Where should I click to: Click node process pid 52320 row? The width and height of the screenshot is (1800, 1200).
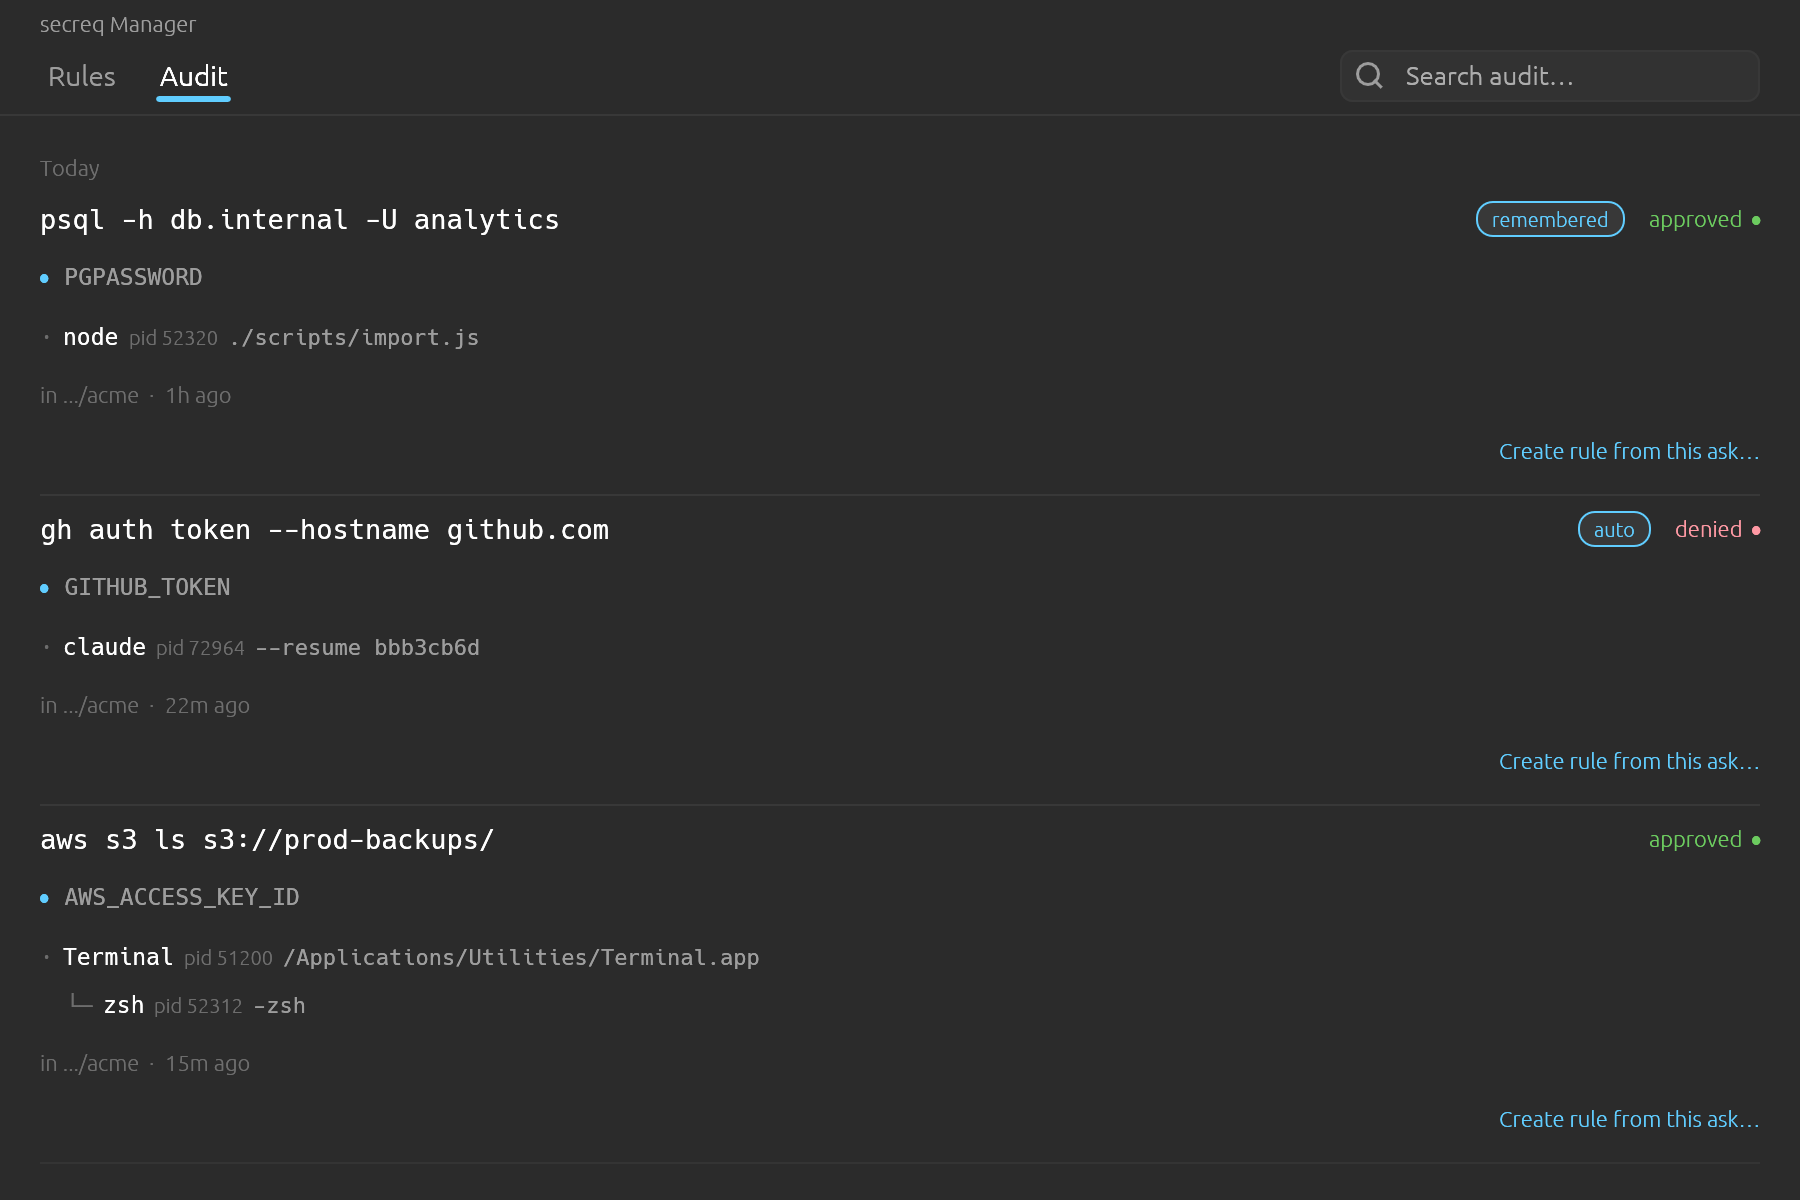(260, 338)
